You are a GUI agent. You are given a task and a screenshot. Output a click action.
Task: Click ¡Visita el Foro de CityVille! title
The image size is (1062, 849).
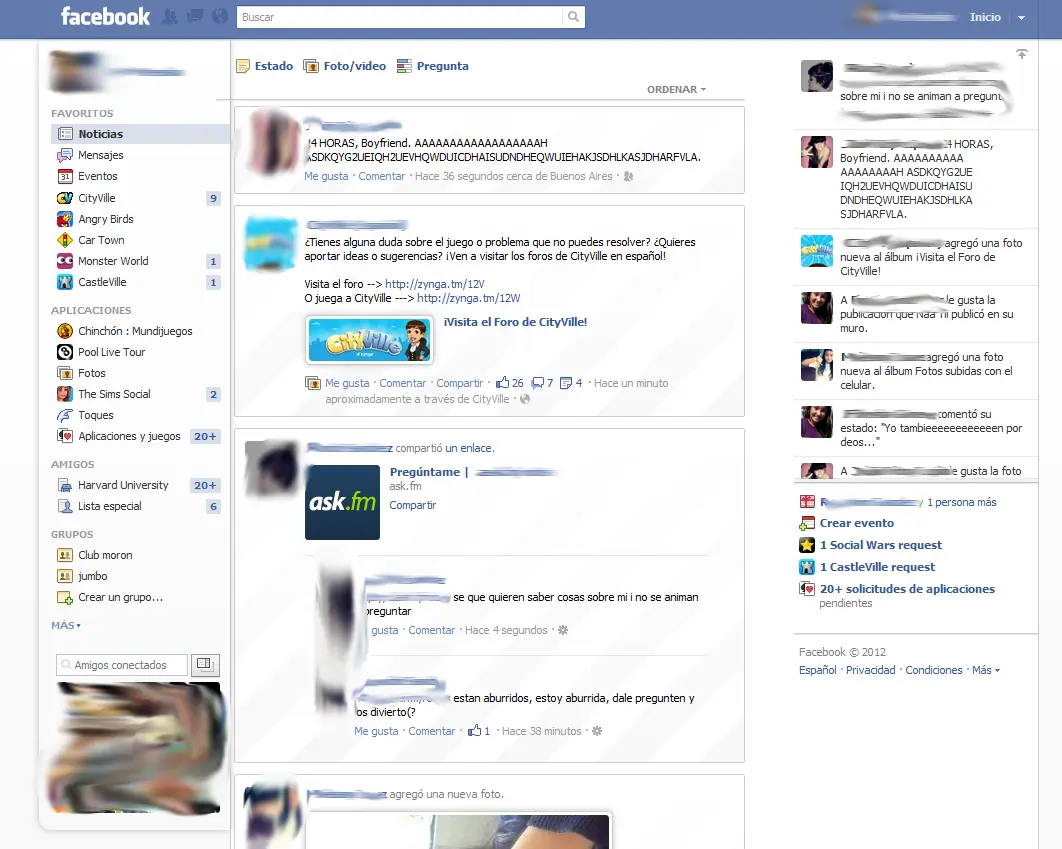tap(515, 322)
